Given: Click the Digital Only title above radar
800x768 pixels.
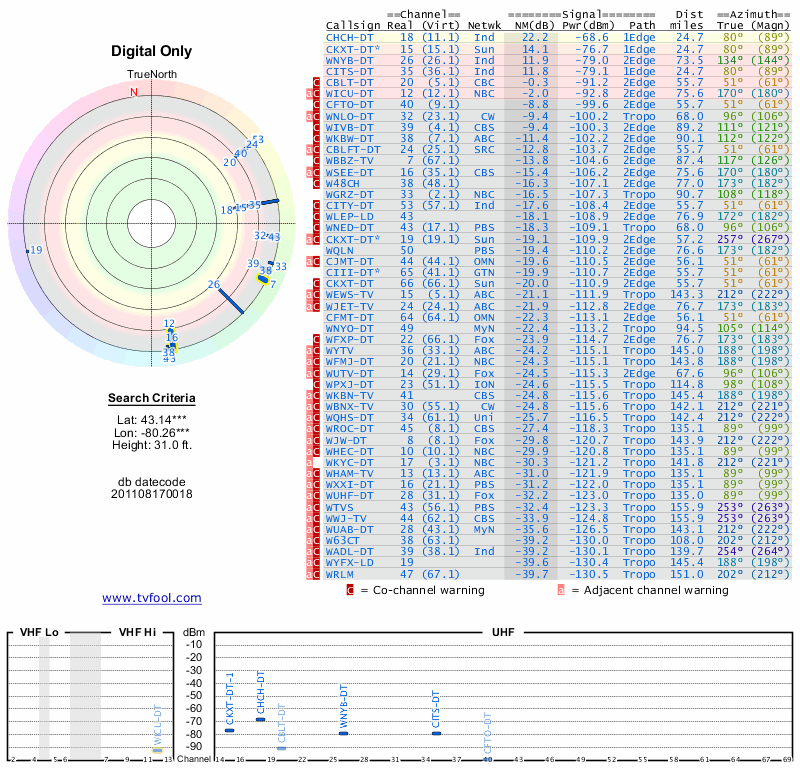Looking at the screenshot, I should click(x=152, y=51).
